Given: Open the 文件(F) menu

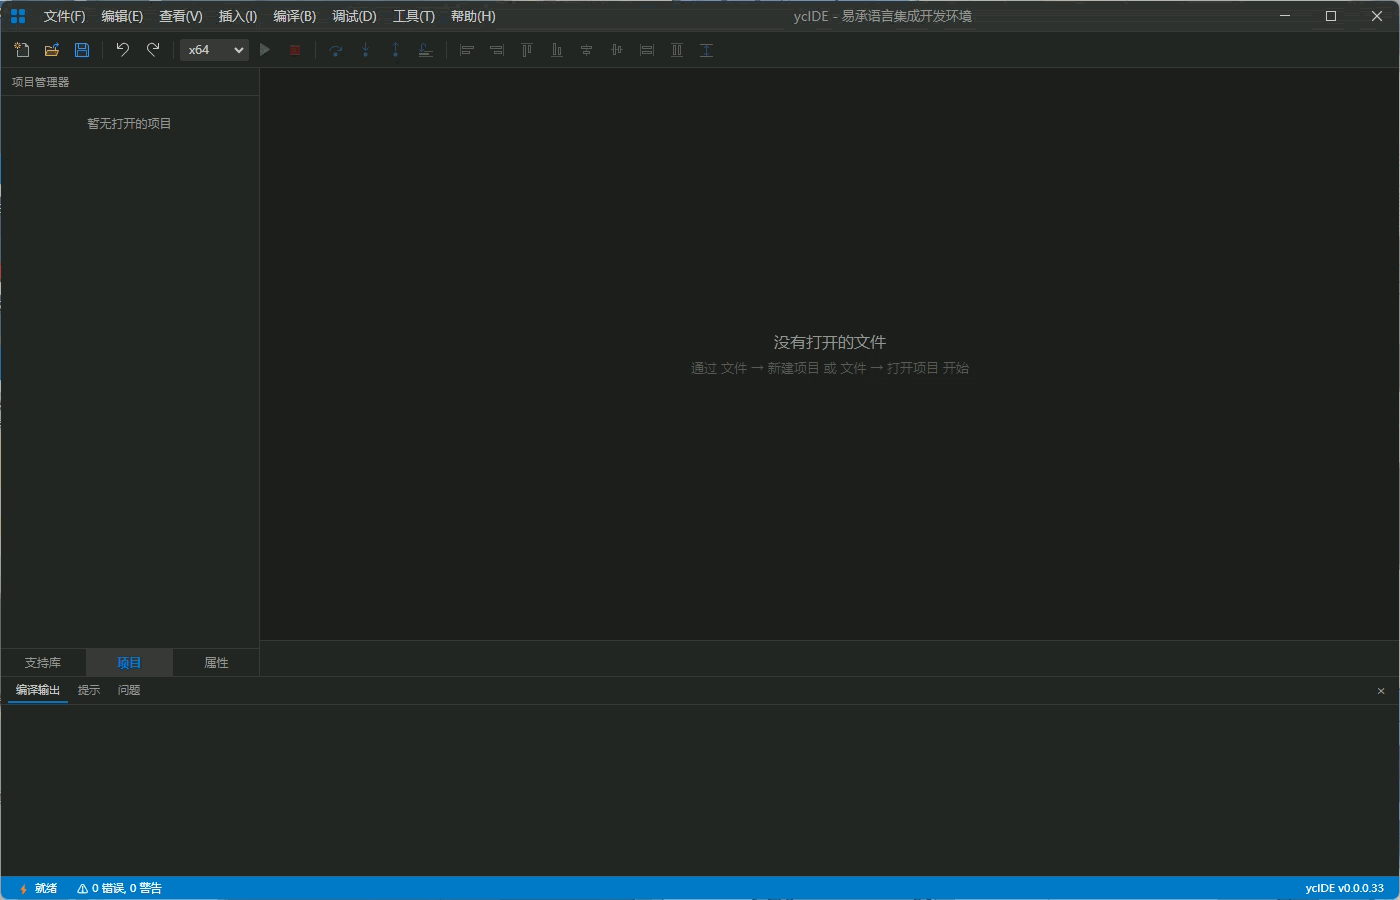Looking at the screenshot, I should 64,16.
